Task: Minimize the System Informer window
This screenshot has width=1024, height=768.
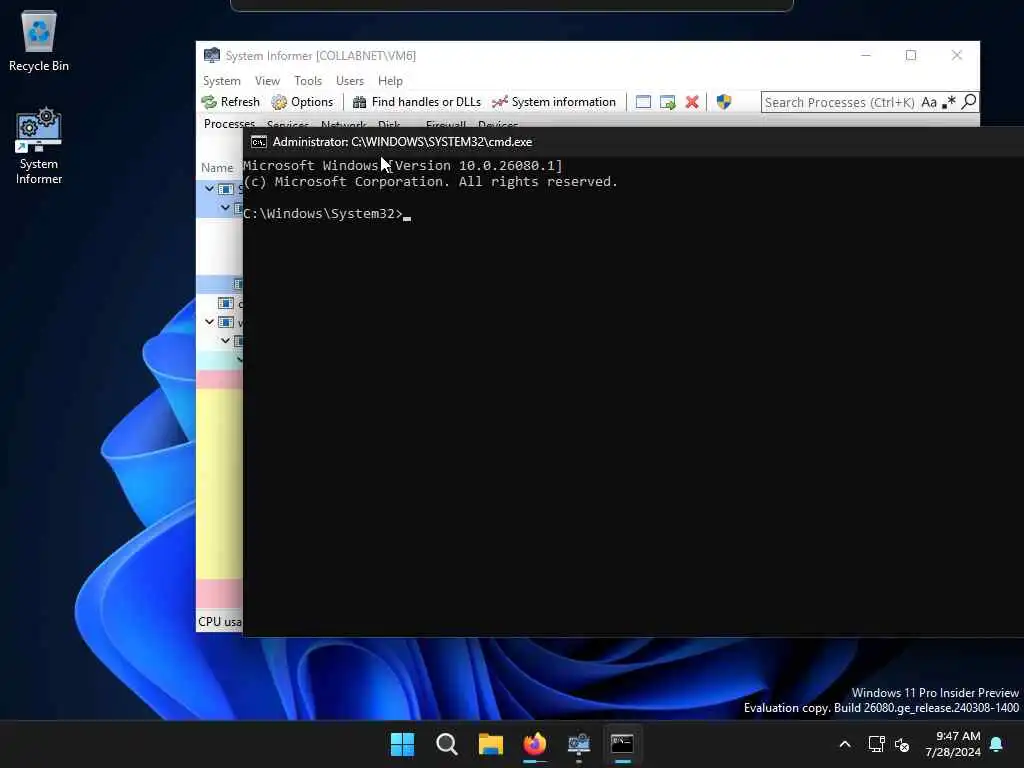Action: pyautogui.click(x=866, y=56)
